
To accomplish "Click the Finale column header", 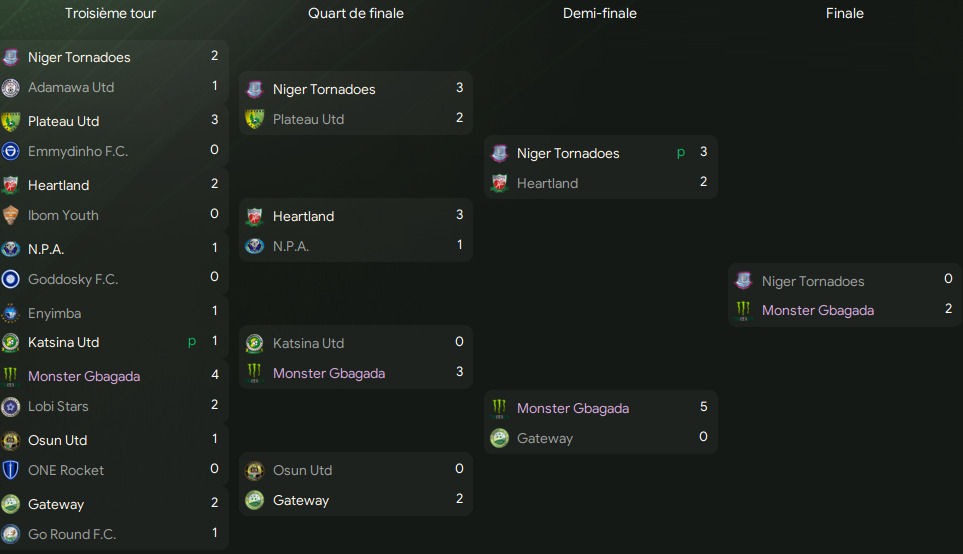I will [x=845, y=13].
